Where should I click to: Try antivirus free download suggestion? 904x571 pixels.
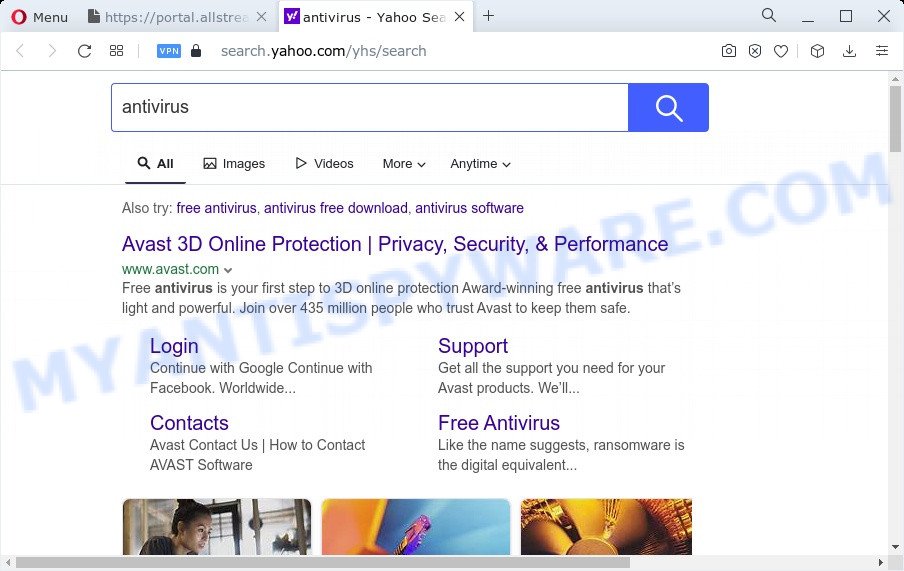coord(336,208)
